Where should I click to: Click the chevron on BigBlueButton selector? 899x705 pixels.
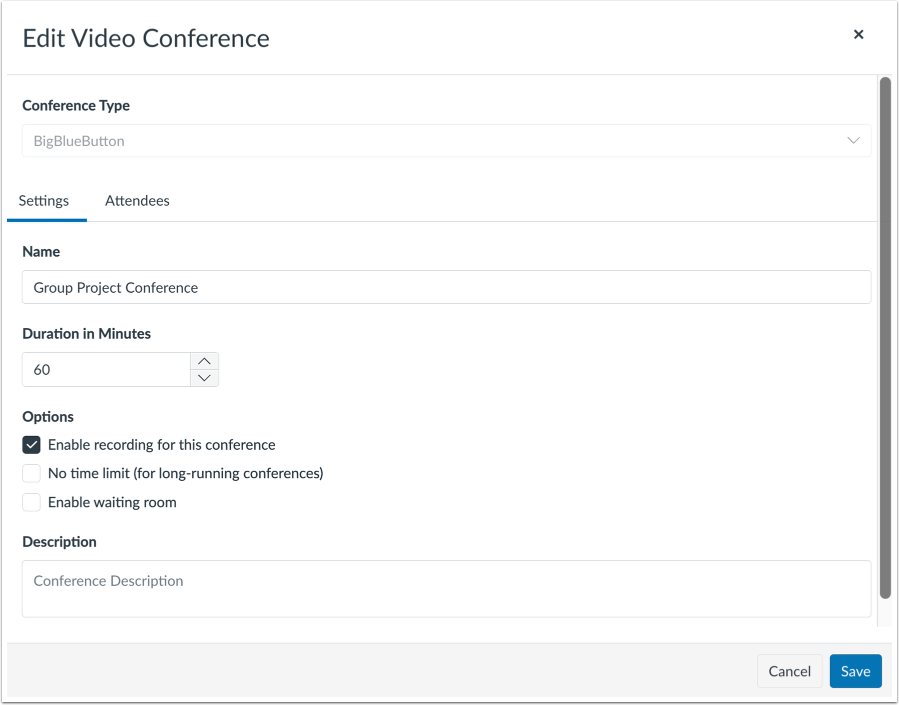click(855, 140)
